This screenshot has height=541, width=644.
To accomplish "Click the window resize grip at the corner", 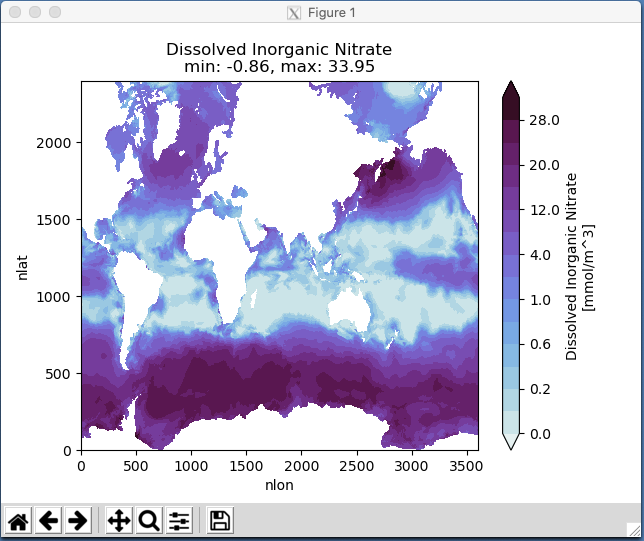I will pos(634,529).
